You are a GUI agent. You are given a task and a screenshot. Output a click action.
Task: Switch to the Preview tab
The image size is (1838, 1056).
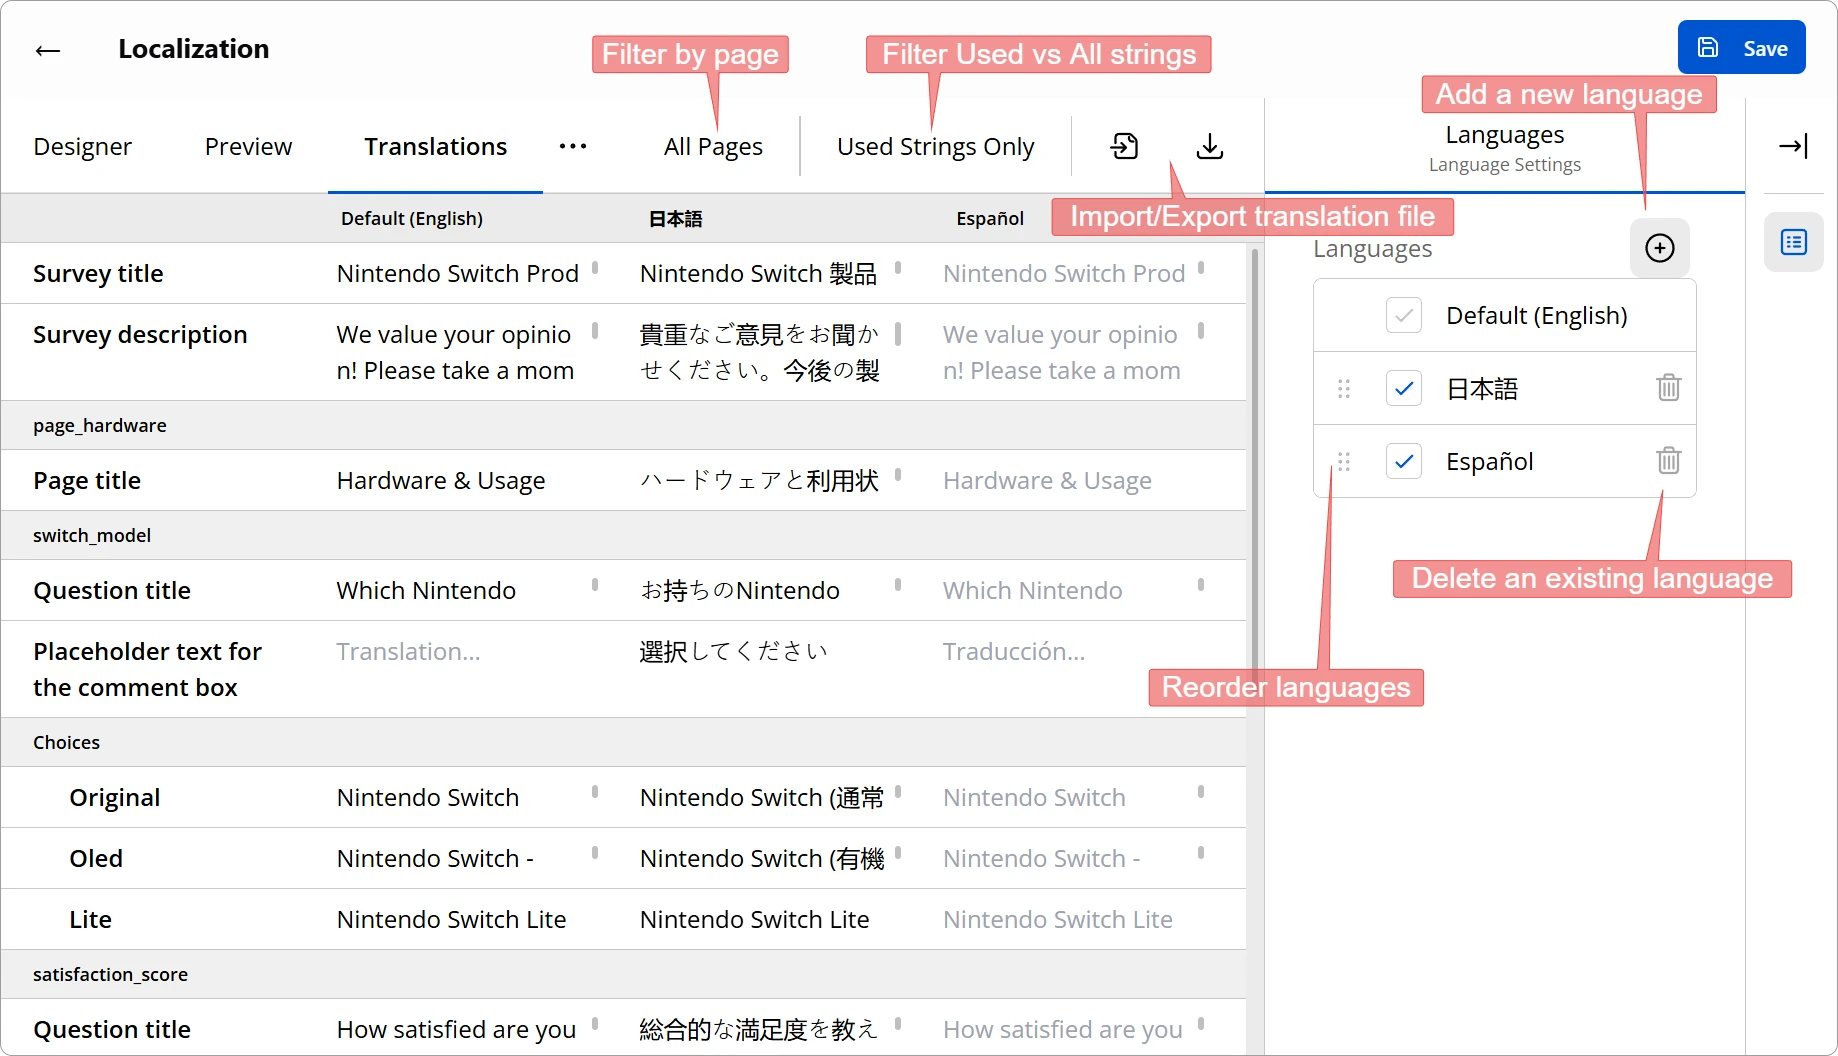[248, 147]
